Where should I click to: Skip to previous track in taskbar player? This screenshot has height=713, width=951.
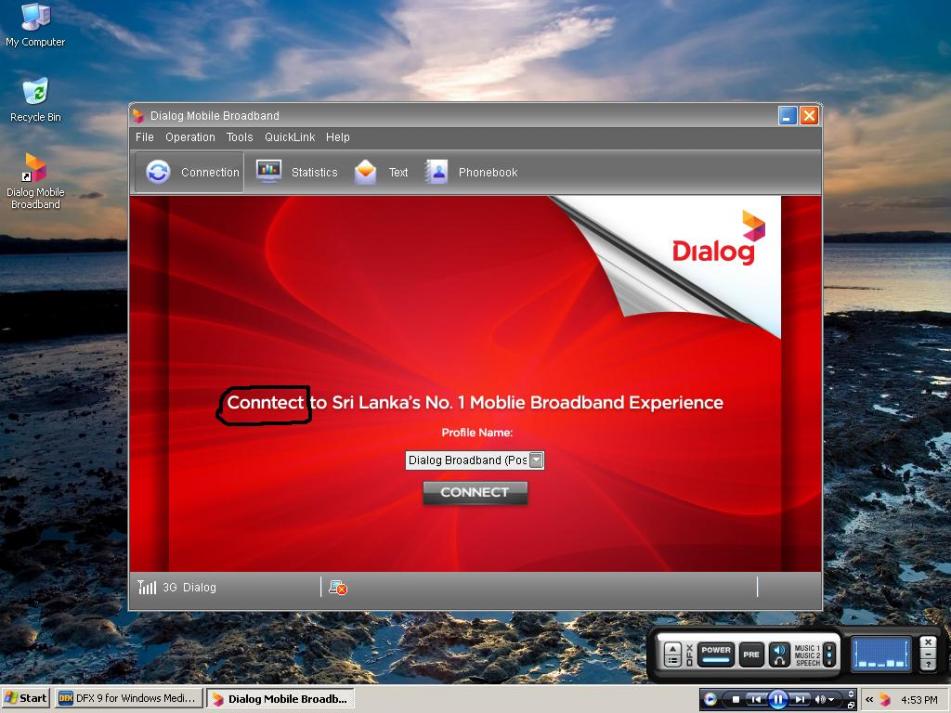pos(756,699)
